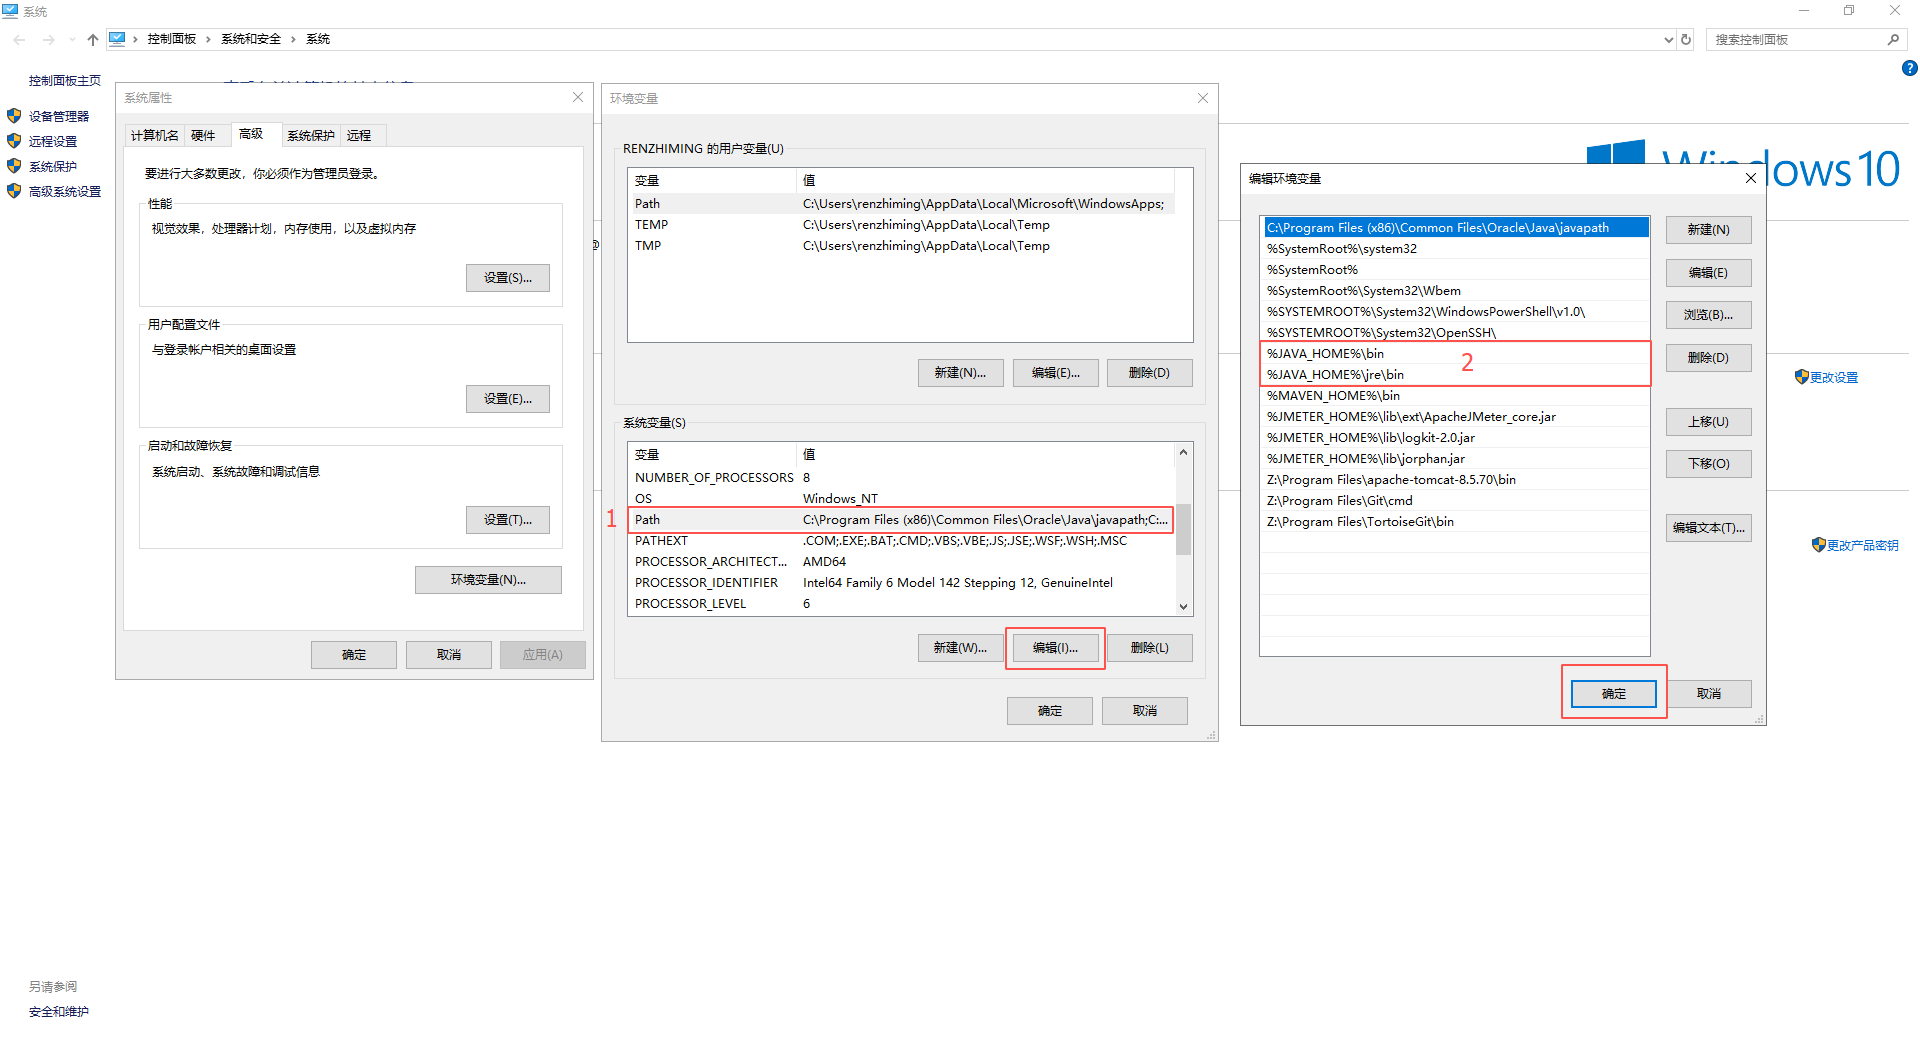Open startup and recovery 设置(T) button
1920x1040 pixels.
click(508, 520)
